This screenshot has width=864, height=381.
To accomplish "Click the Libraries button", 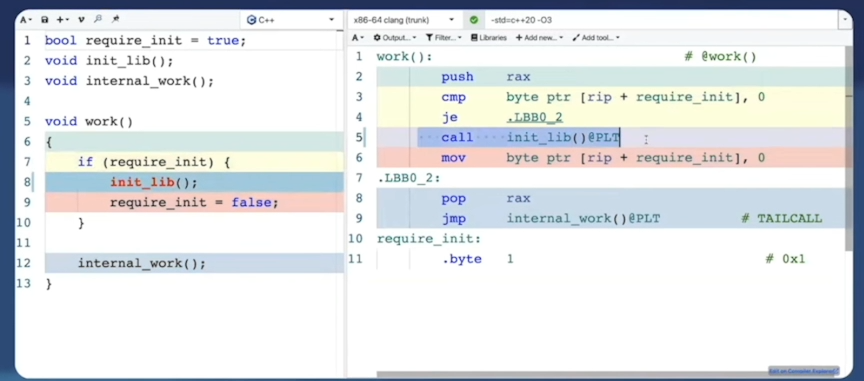I will (x=489, y=37).
